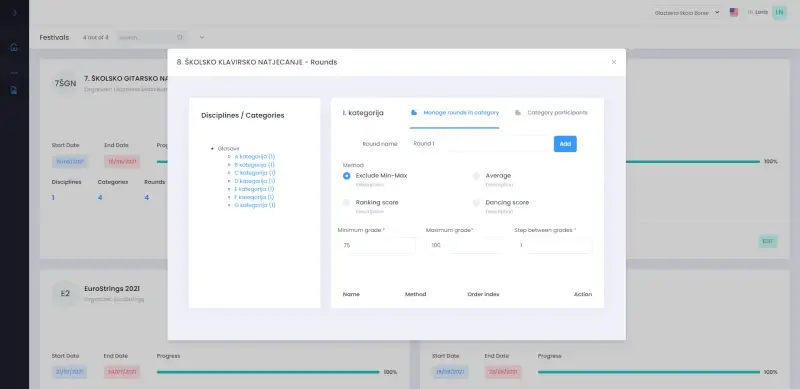Image resolution: width=800 pixels, height=389 pixels.
Task: Open D kategorija in category tree
Action: coord(255,181)
